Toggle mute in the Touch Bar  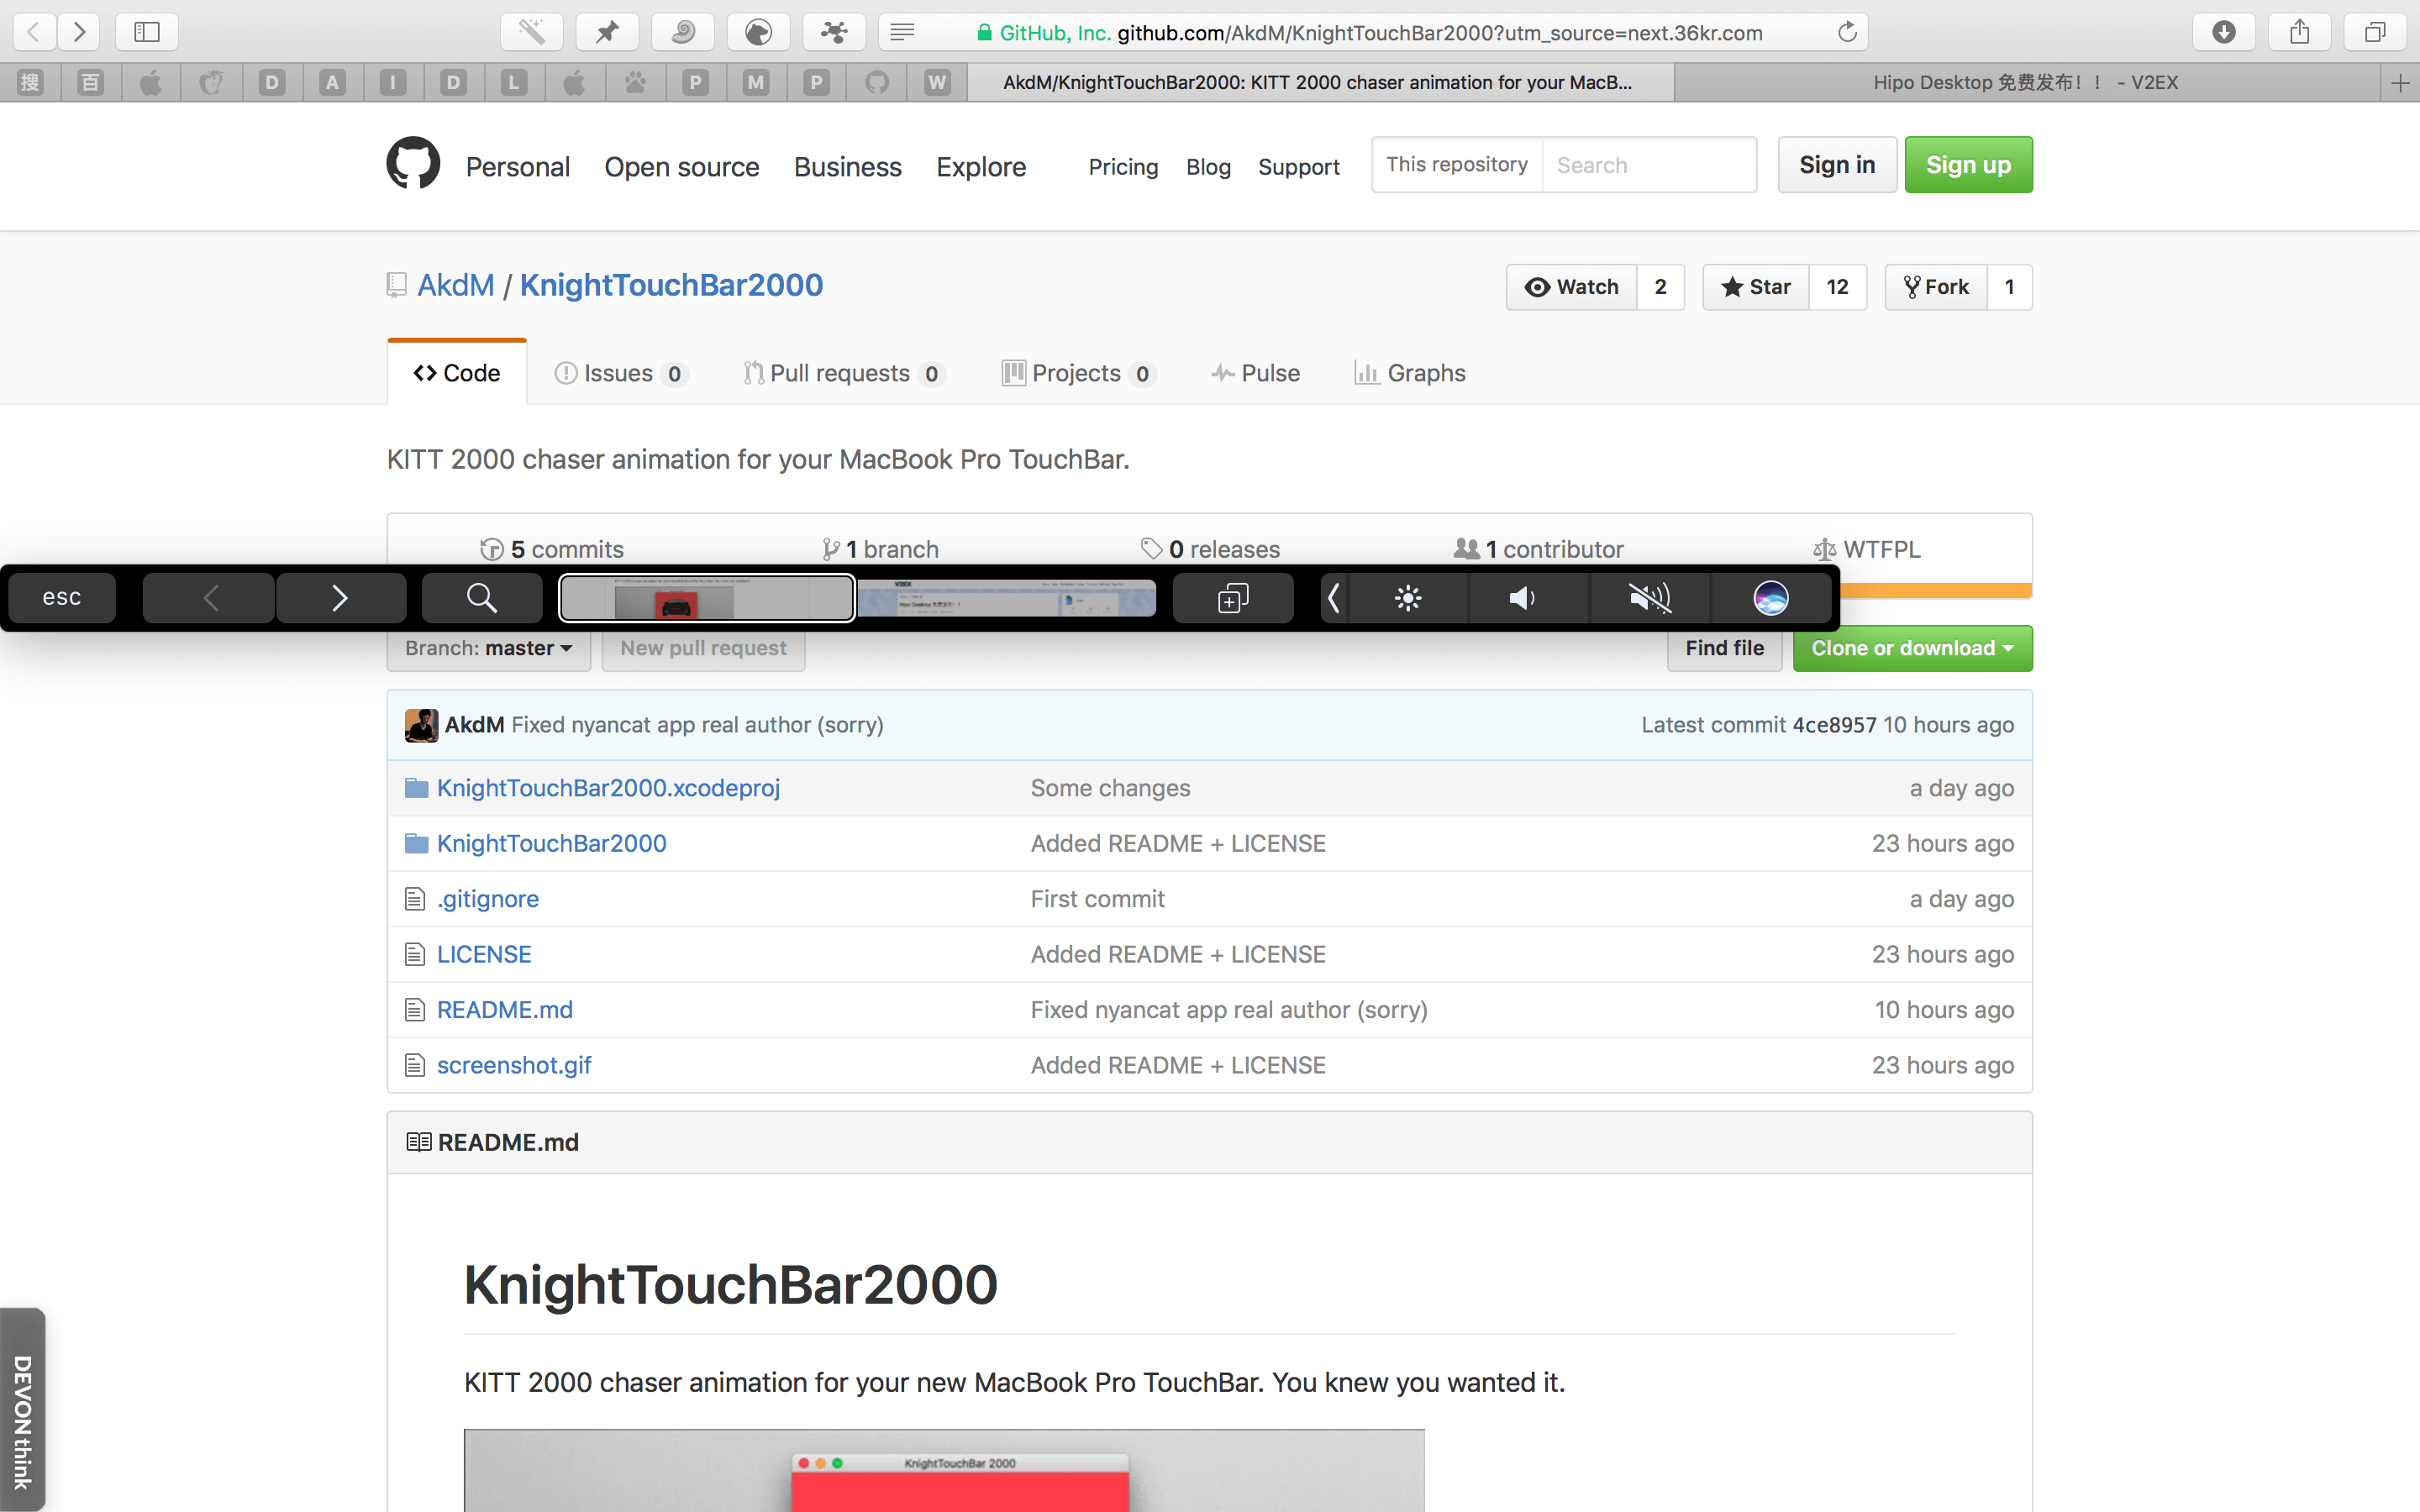(1650, 598)
